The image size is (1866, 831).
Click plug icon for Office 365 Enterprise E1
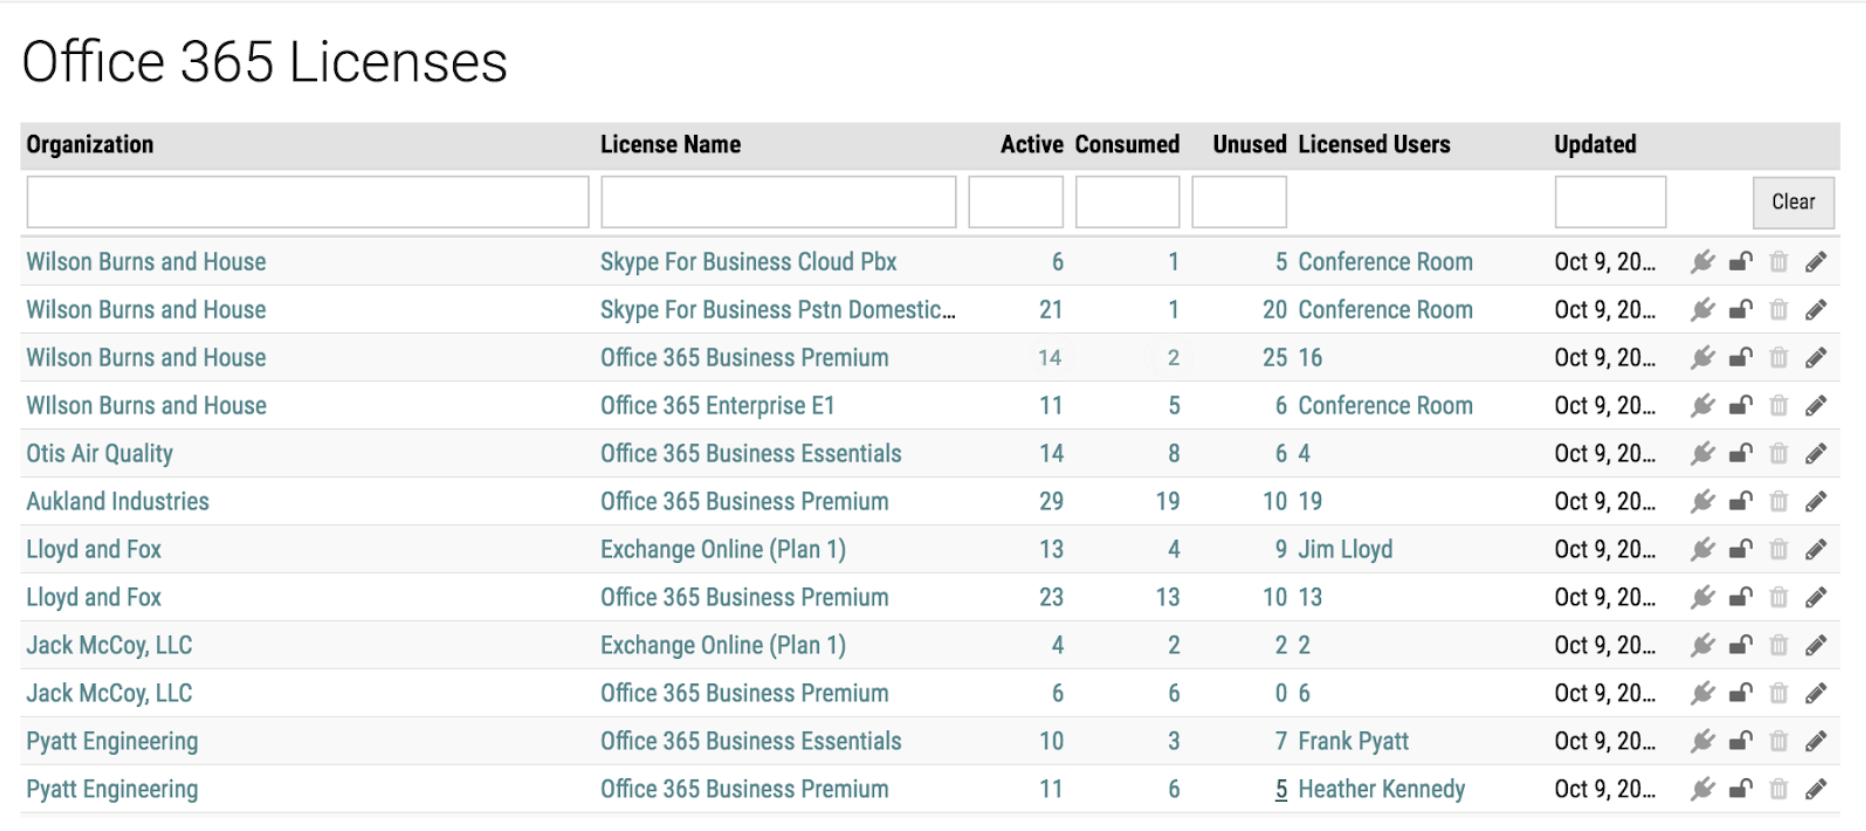click(x=1702, y=406)
